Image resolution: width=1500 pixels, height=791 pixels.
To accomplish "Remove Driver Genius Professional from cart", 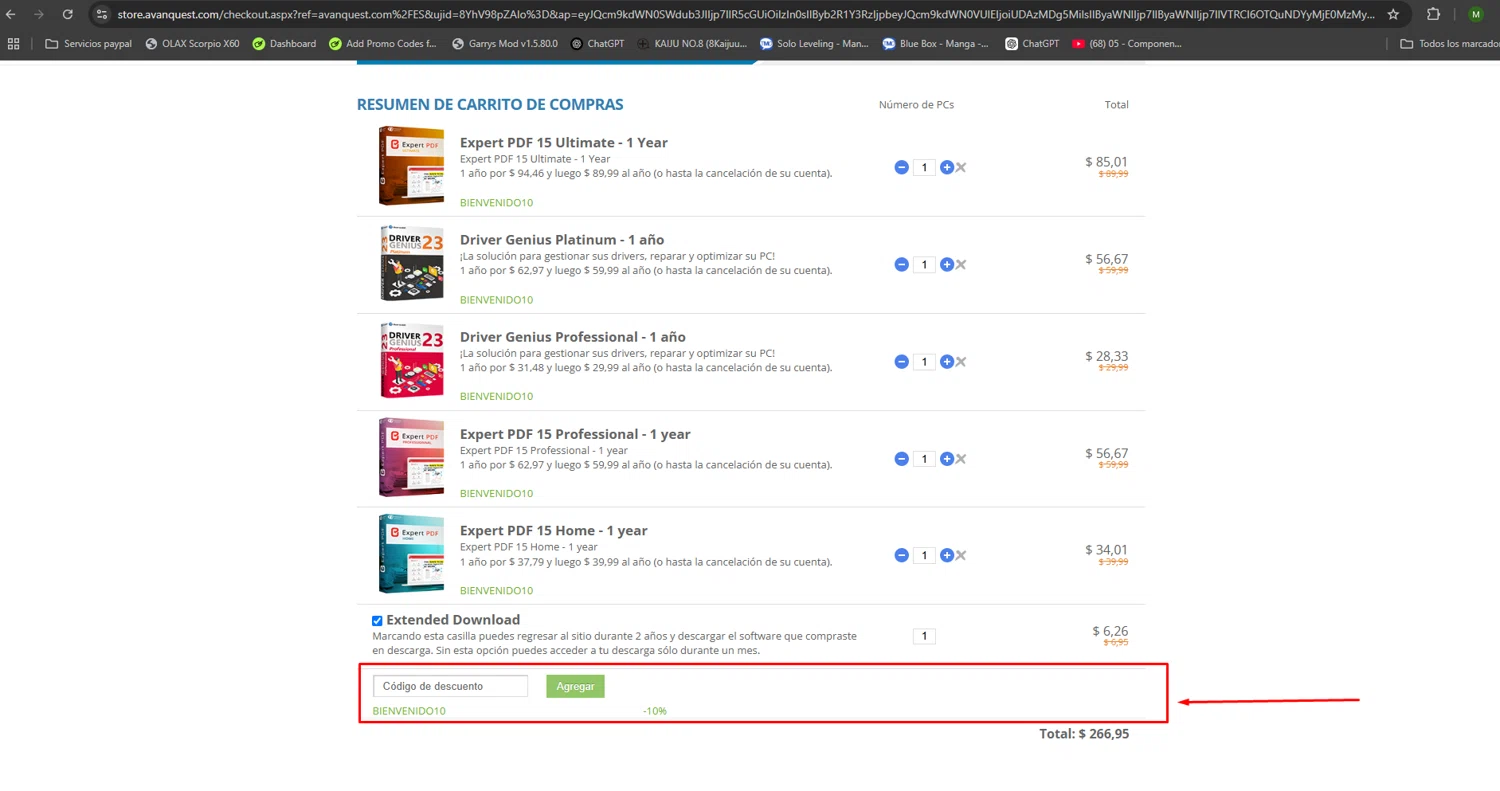I will tap(961, 361).
